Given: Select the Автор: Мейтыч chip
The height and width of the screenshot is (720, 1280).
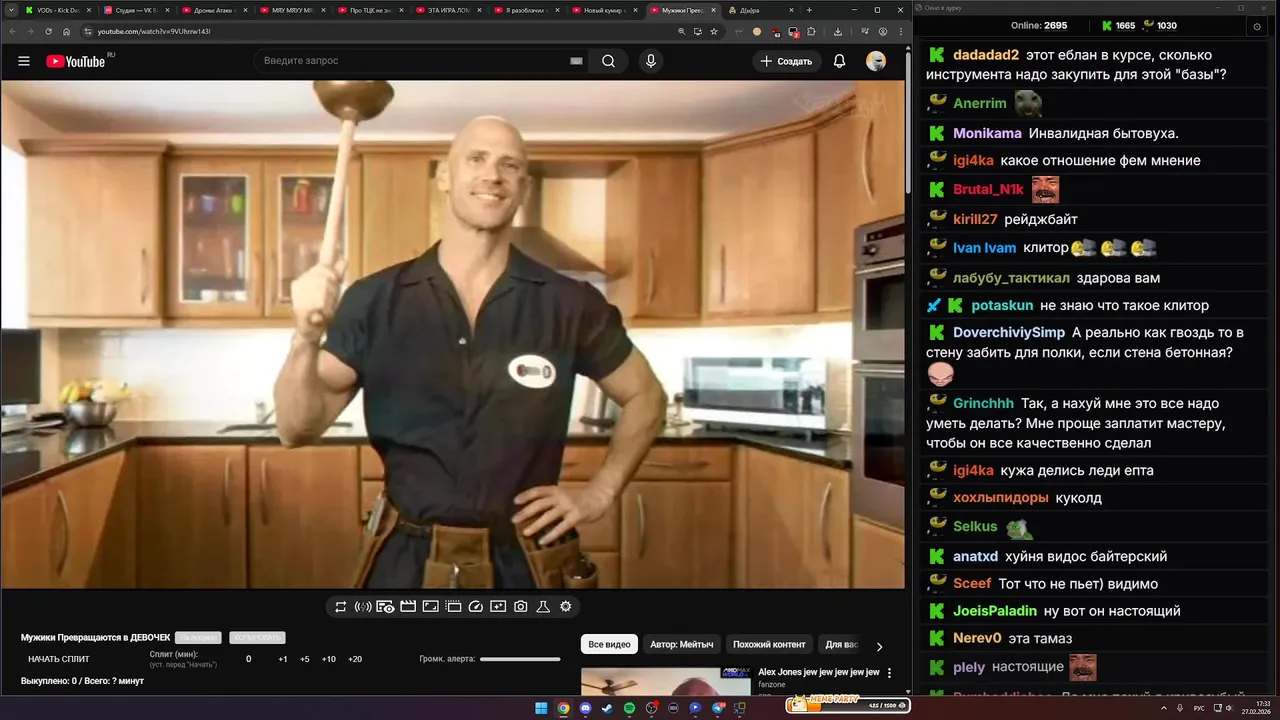Looking at the screenshot, I should [682, 644].
